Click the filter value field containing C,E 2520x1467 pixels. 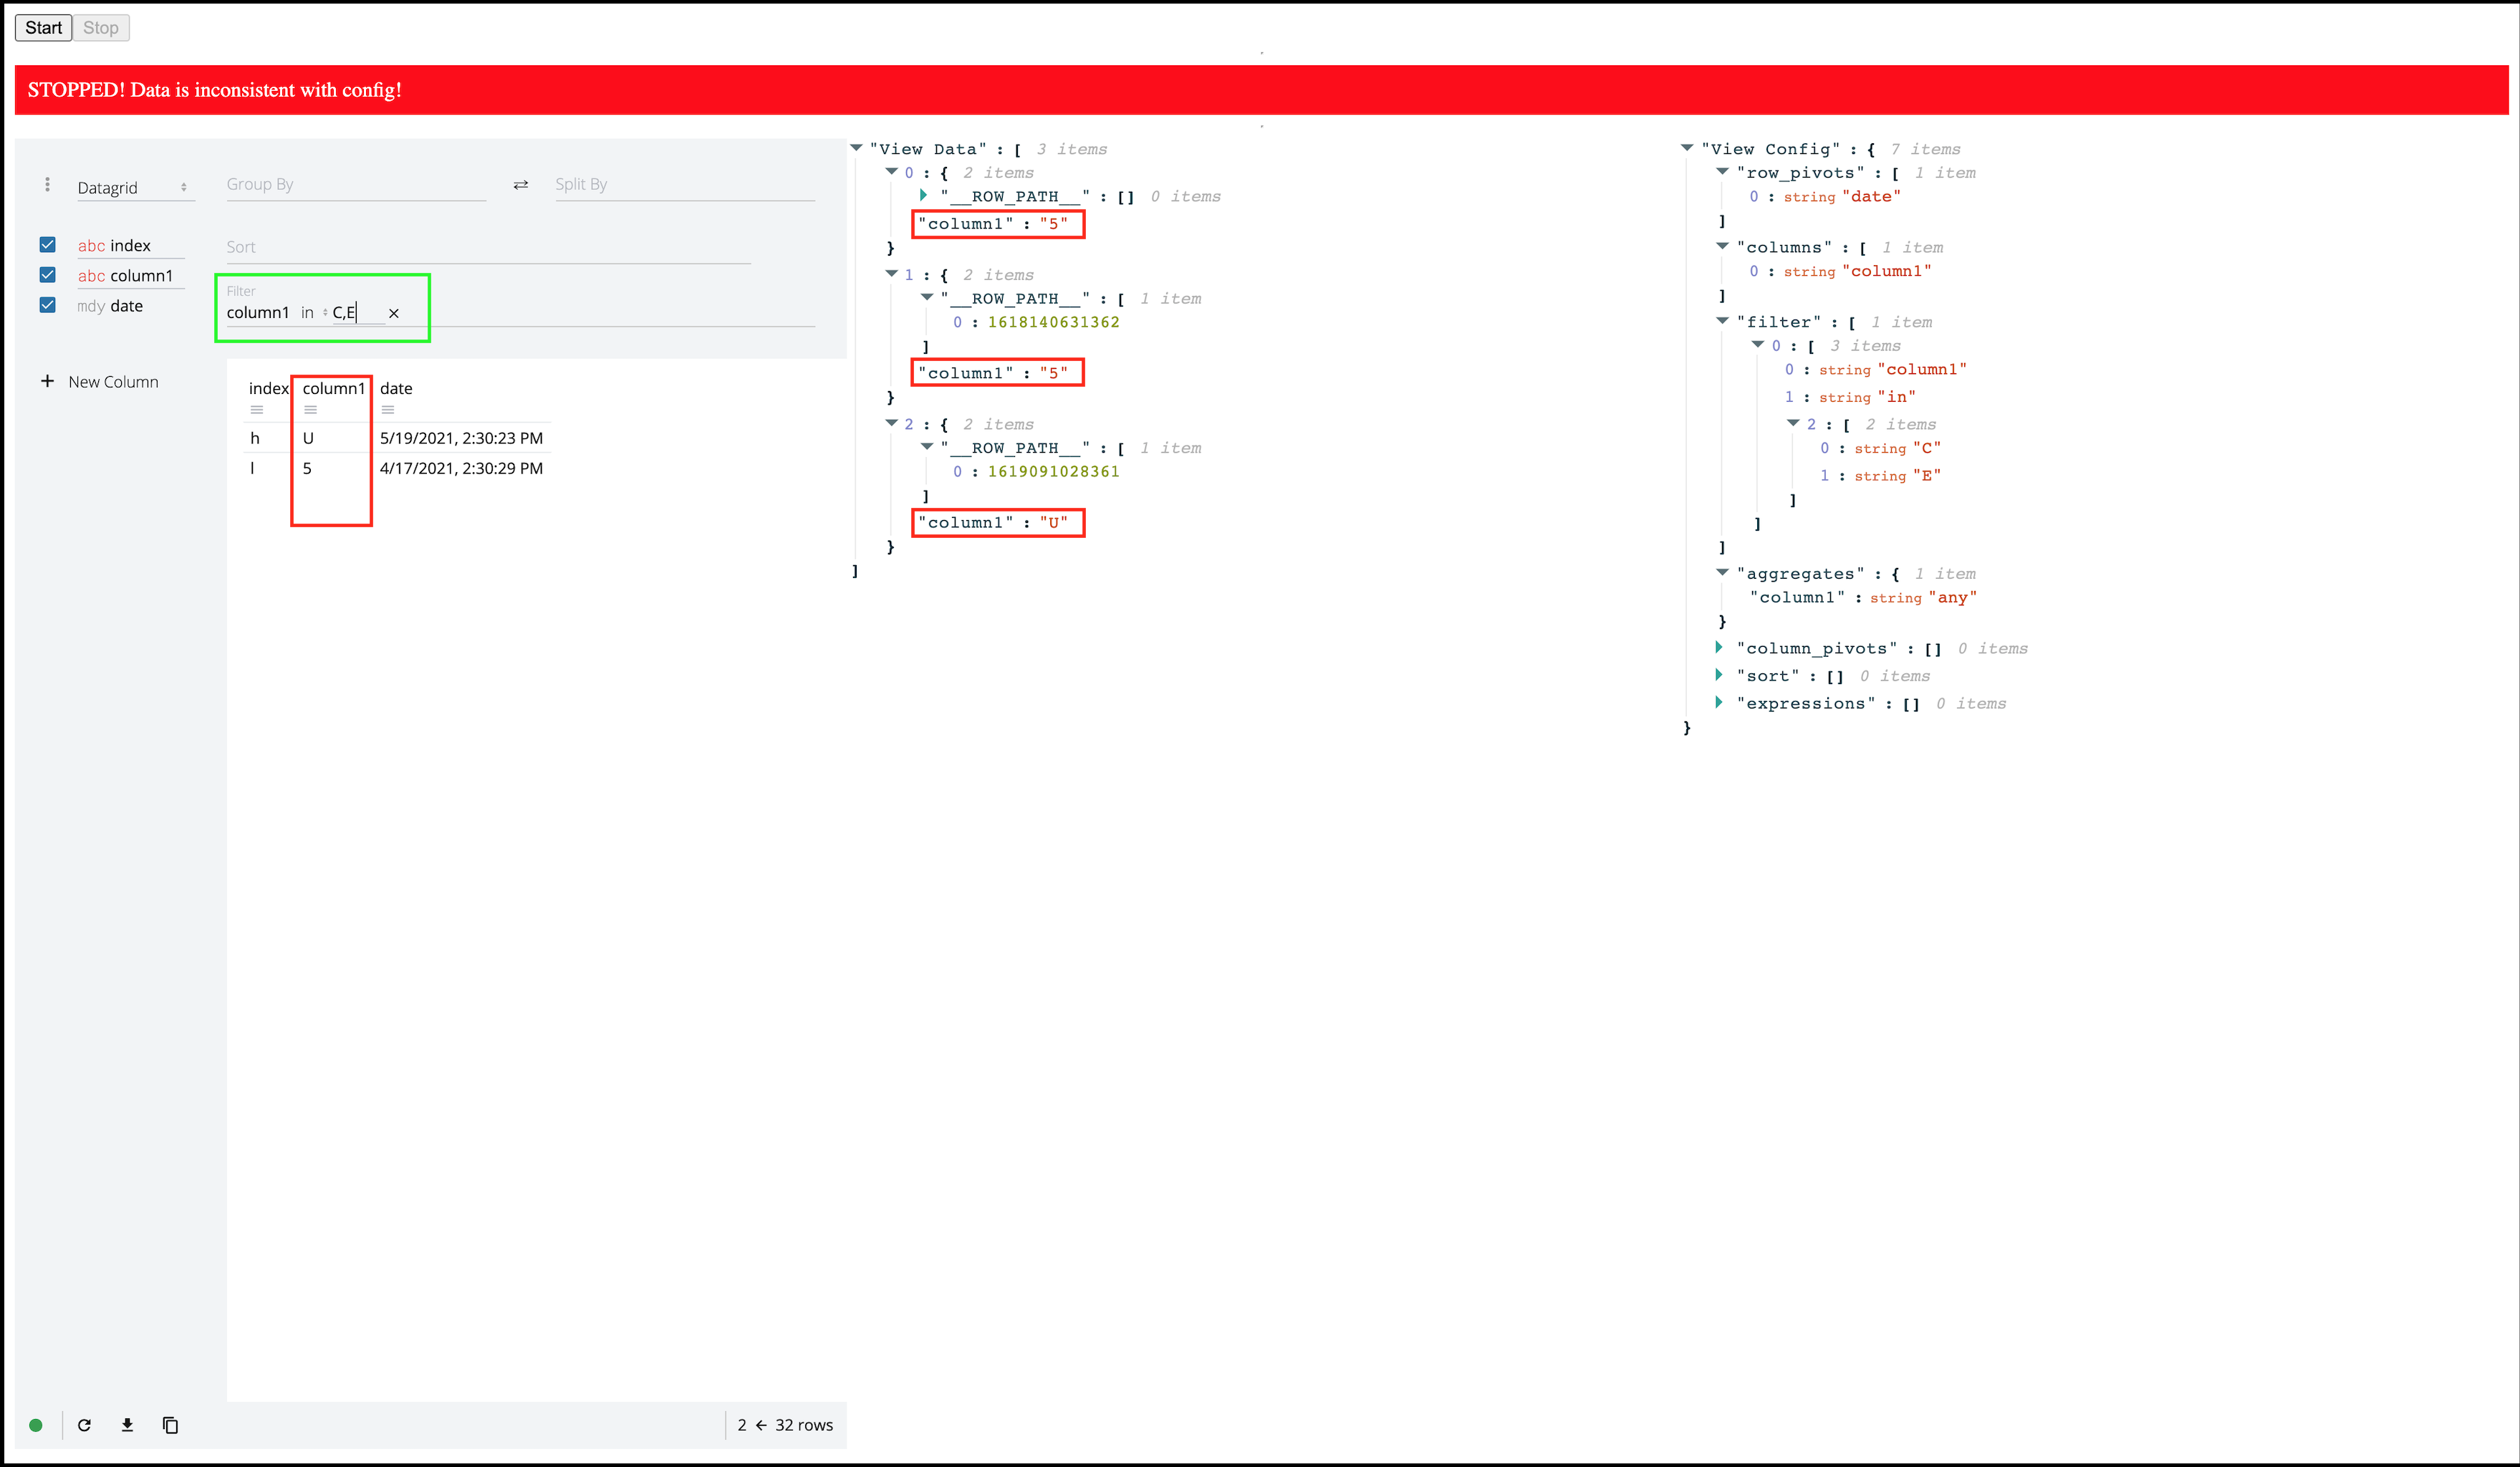click(x=355, y=312)
